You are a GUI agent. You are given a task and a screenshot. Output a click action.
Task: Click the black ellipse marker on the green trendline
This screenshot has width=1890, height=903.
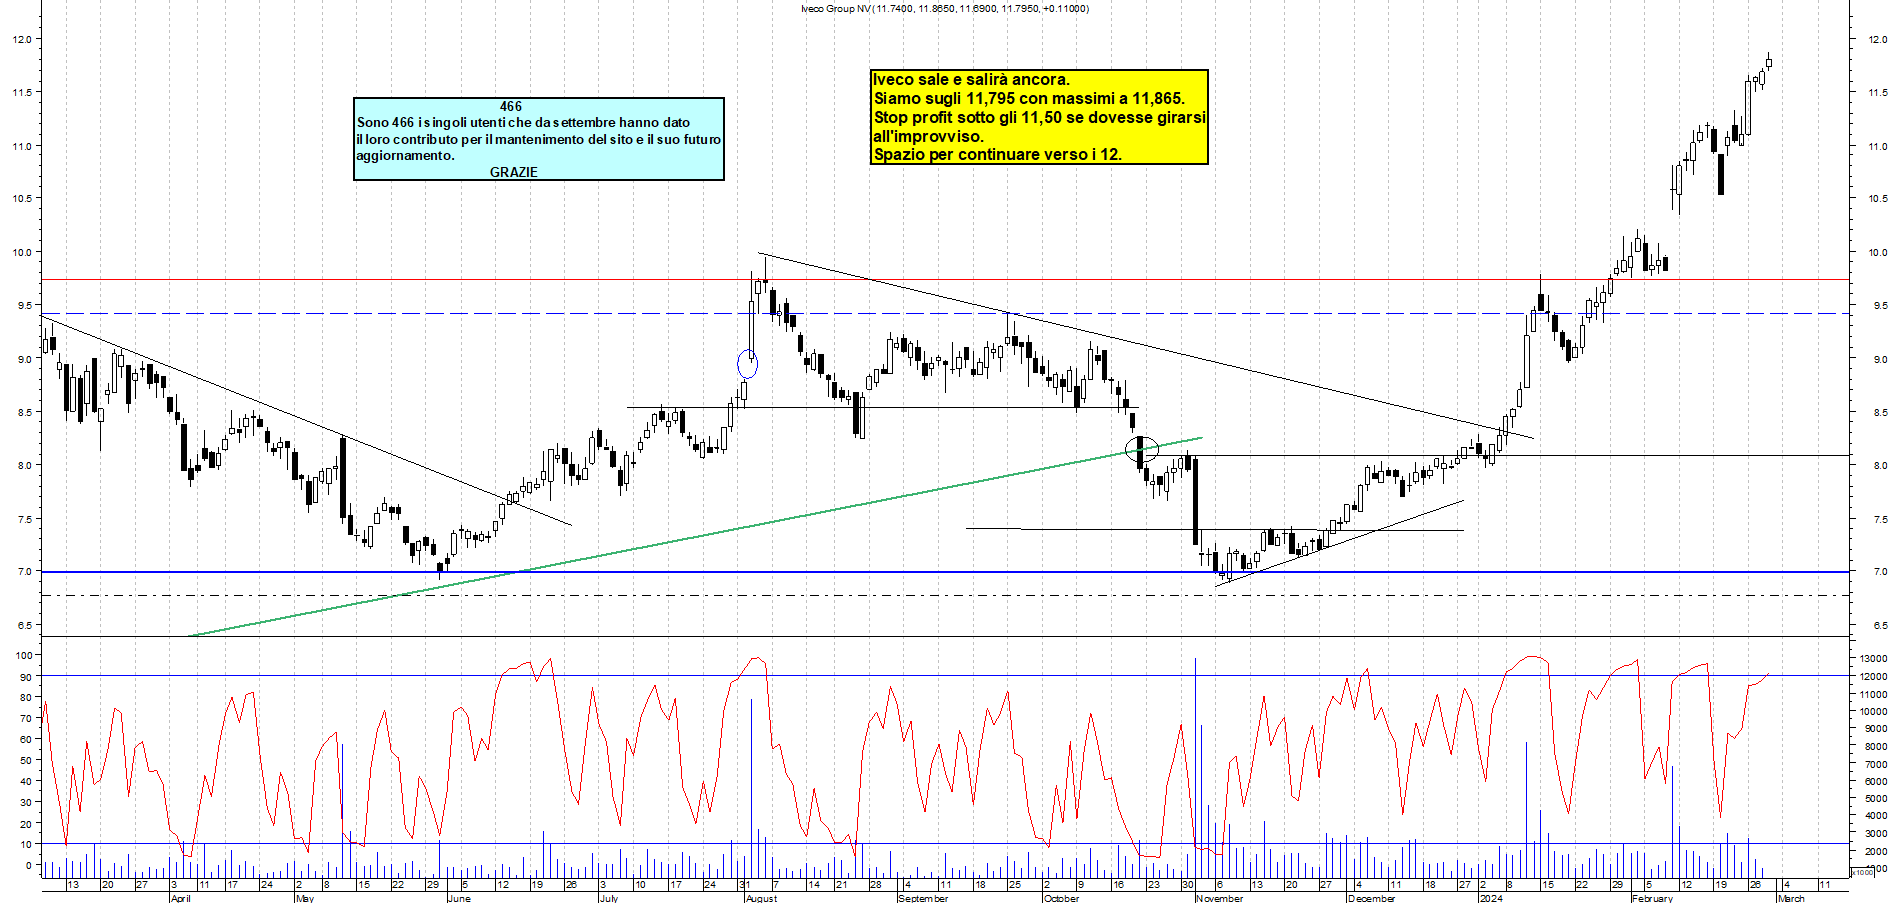point(1142,449)
